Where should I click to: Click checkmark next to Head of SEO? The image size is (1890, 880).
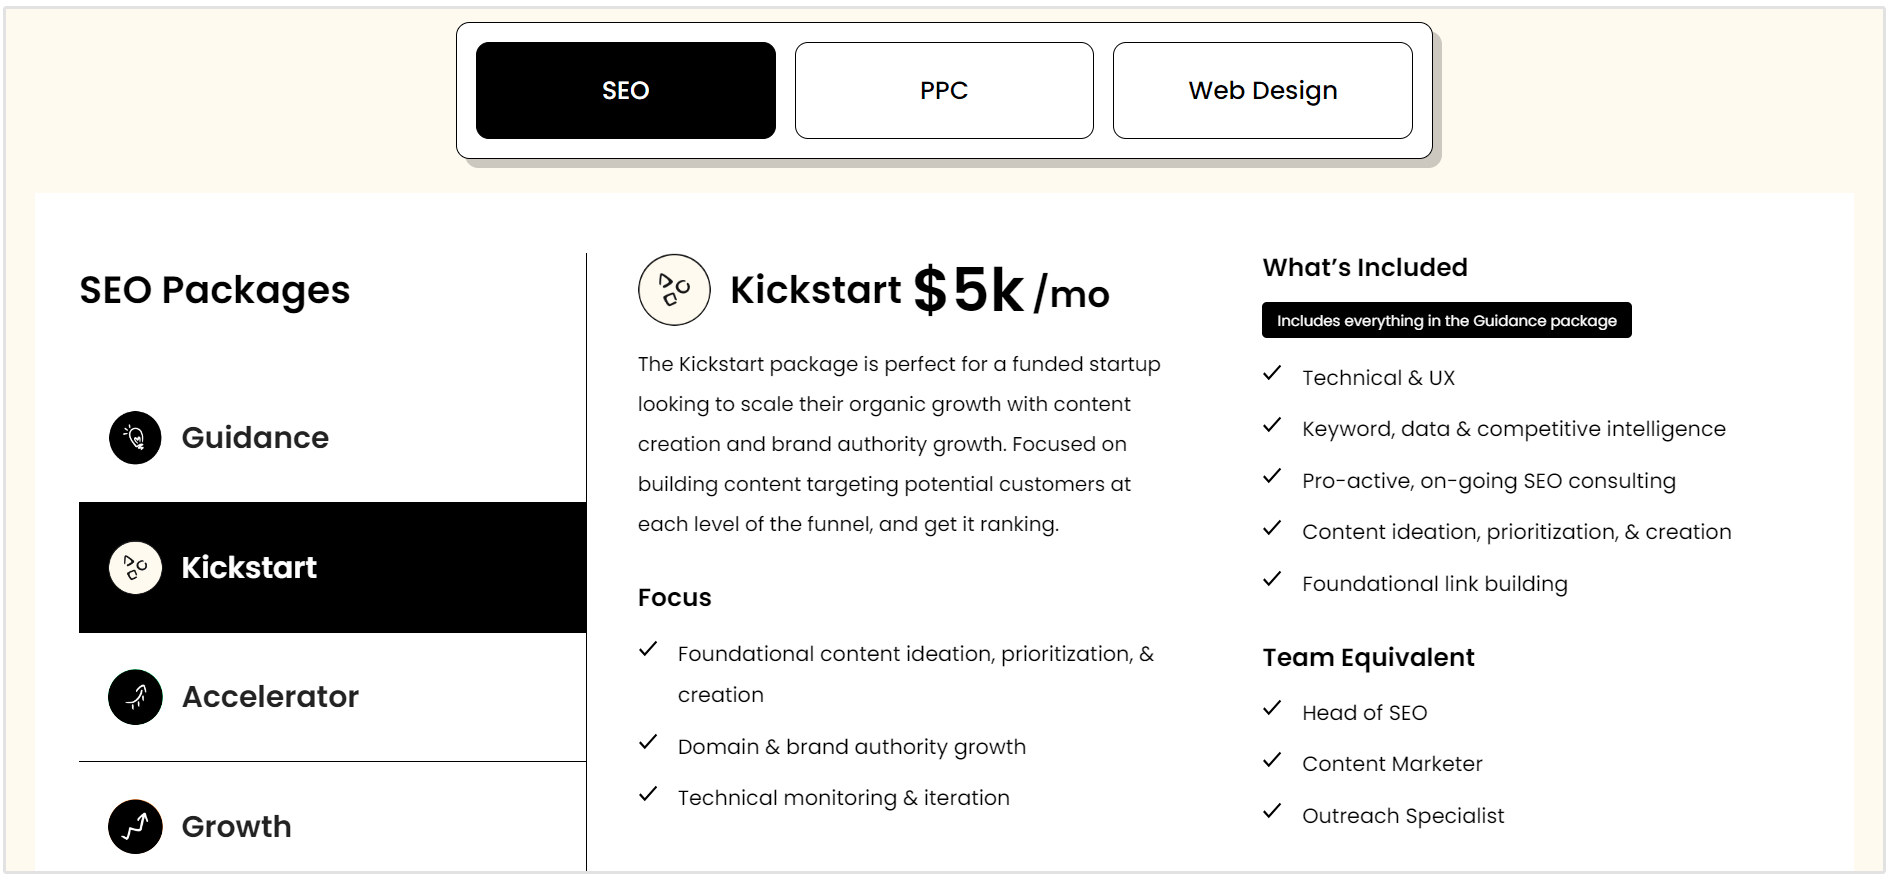(1272, 709)
